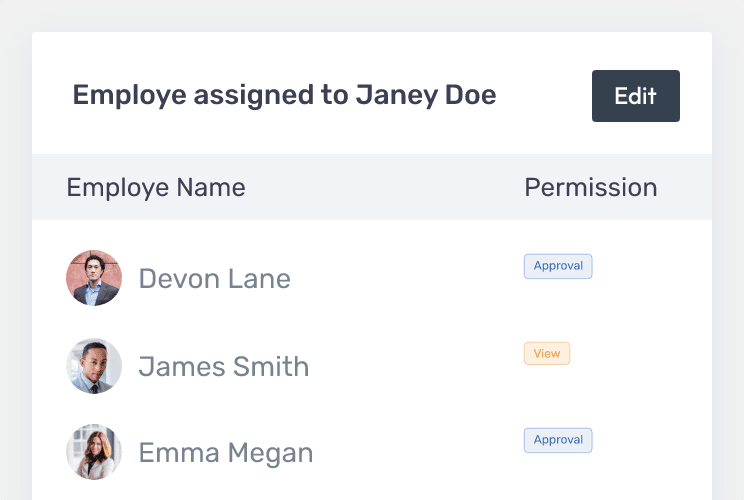Open Emma Megan's profile photo
Image resolution: width=744 pixels, height=500 pixels.
point(94,452)
